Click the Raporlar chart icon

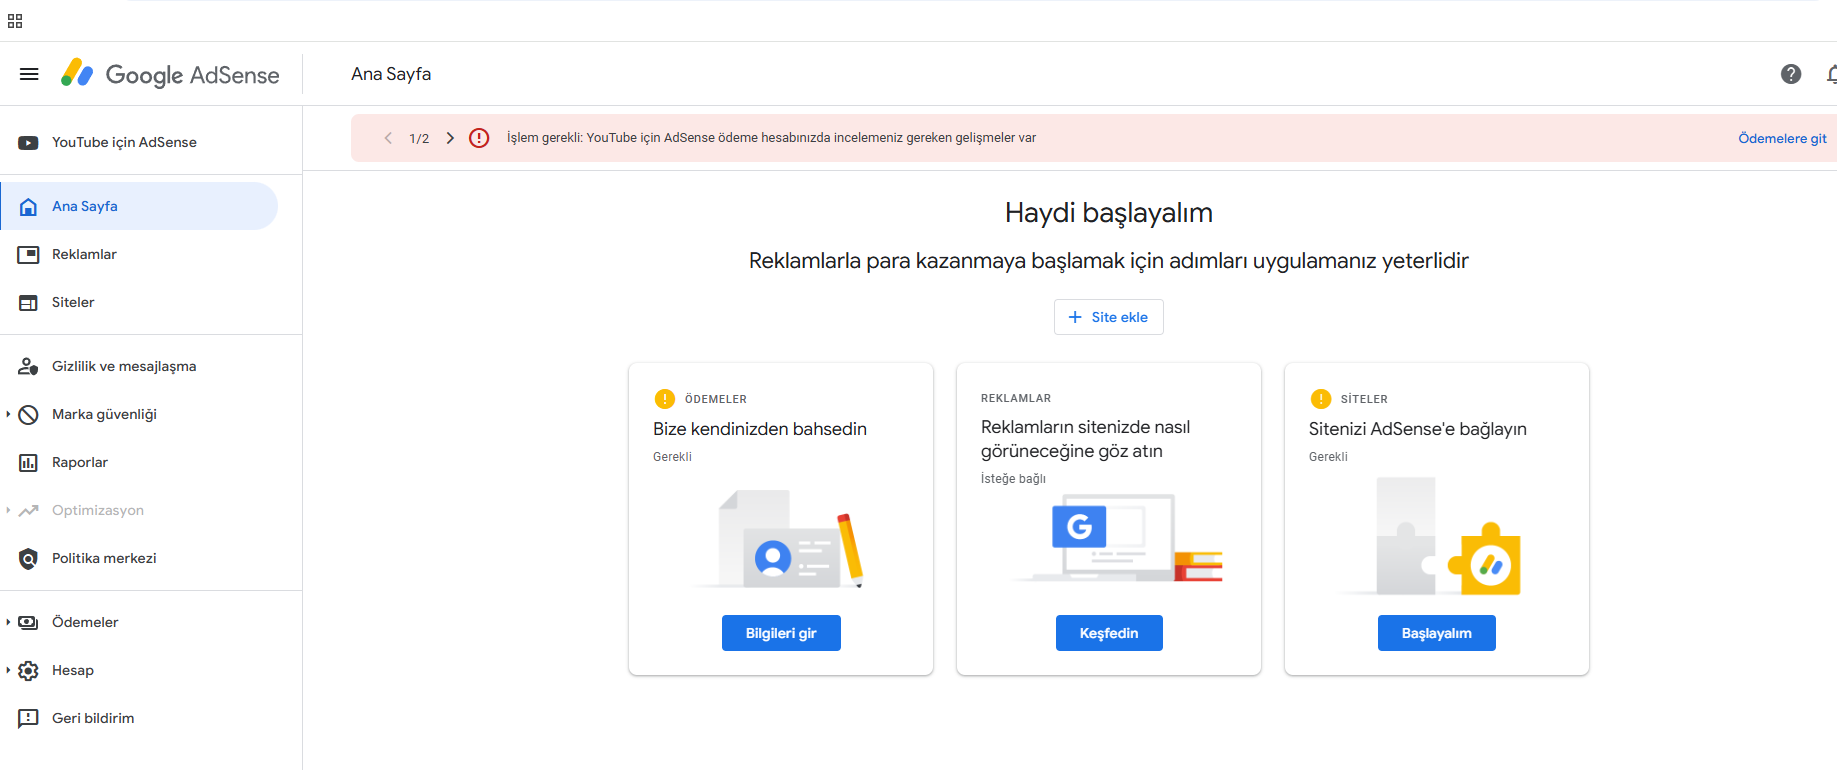(28, 463)
